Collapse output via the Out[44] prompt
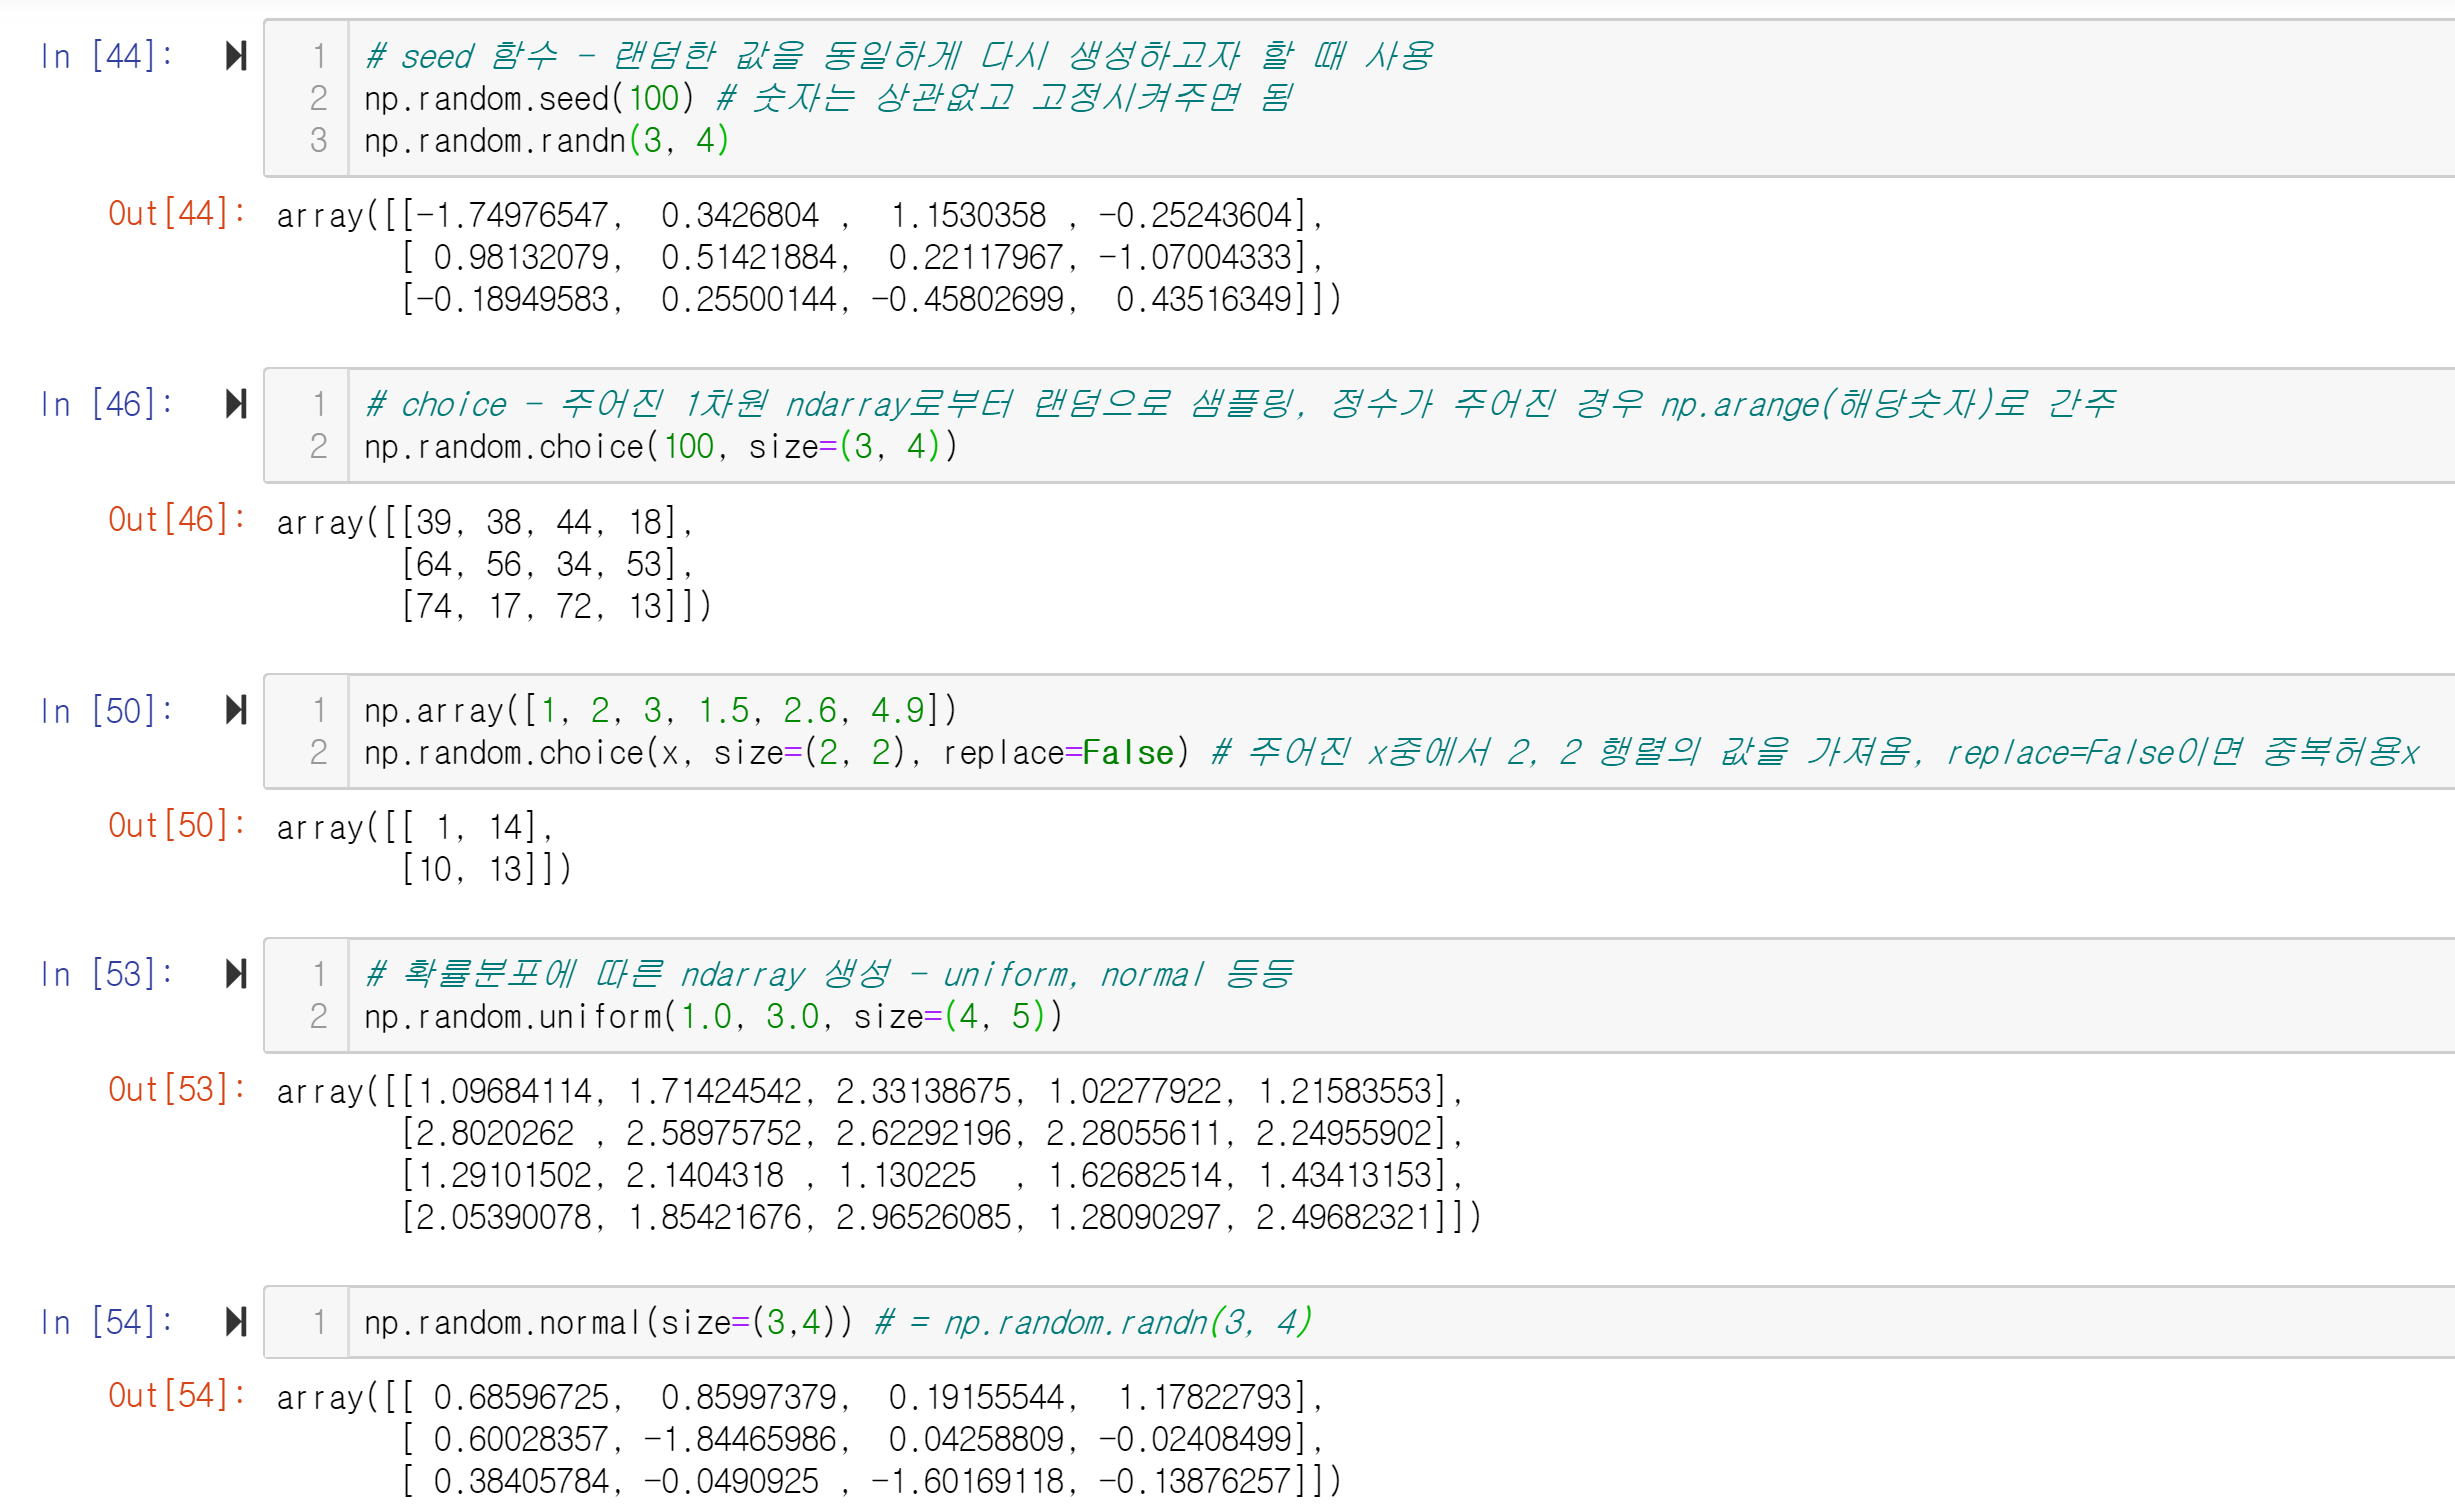Viewport: 2455px width, 1506px height. (176, 213)
